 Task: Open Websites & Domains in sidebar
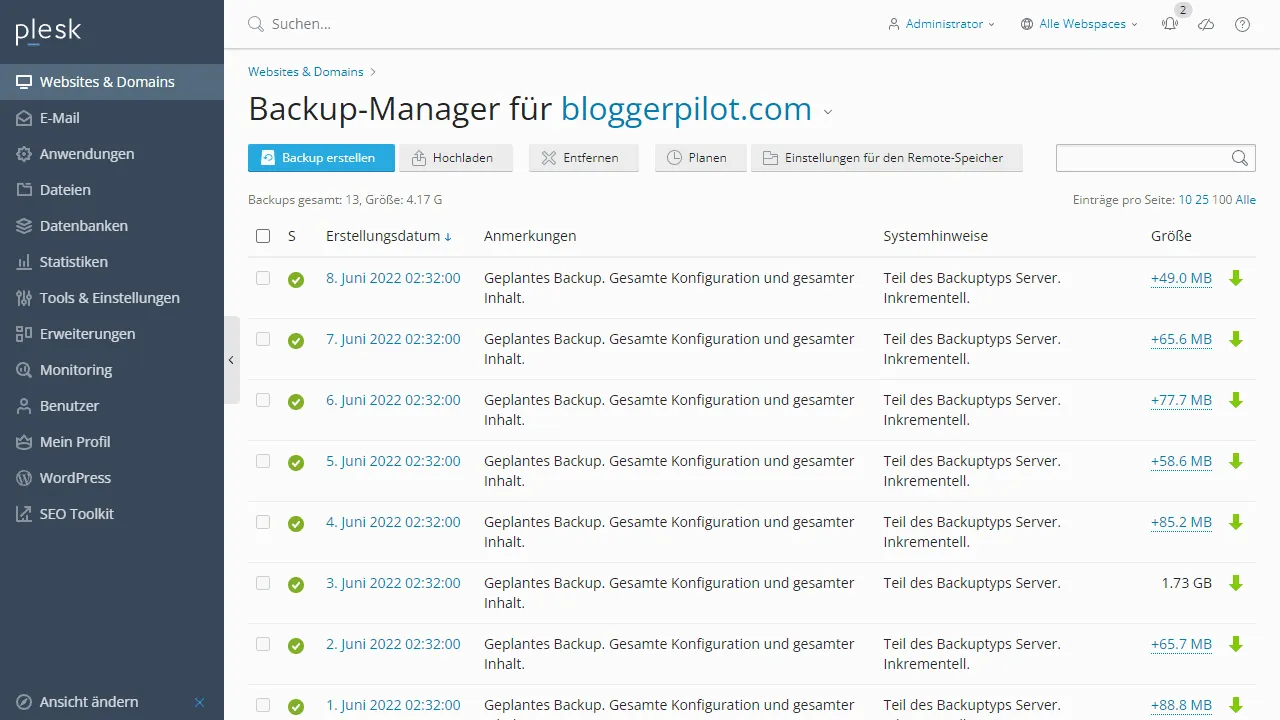click(x=112, y=82)
